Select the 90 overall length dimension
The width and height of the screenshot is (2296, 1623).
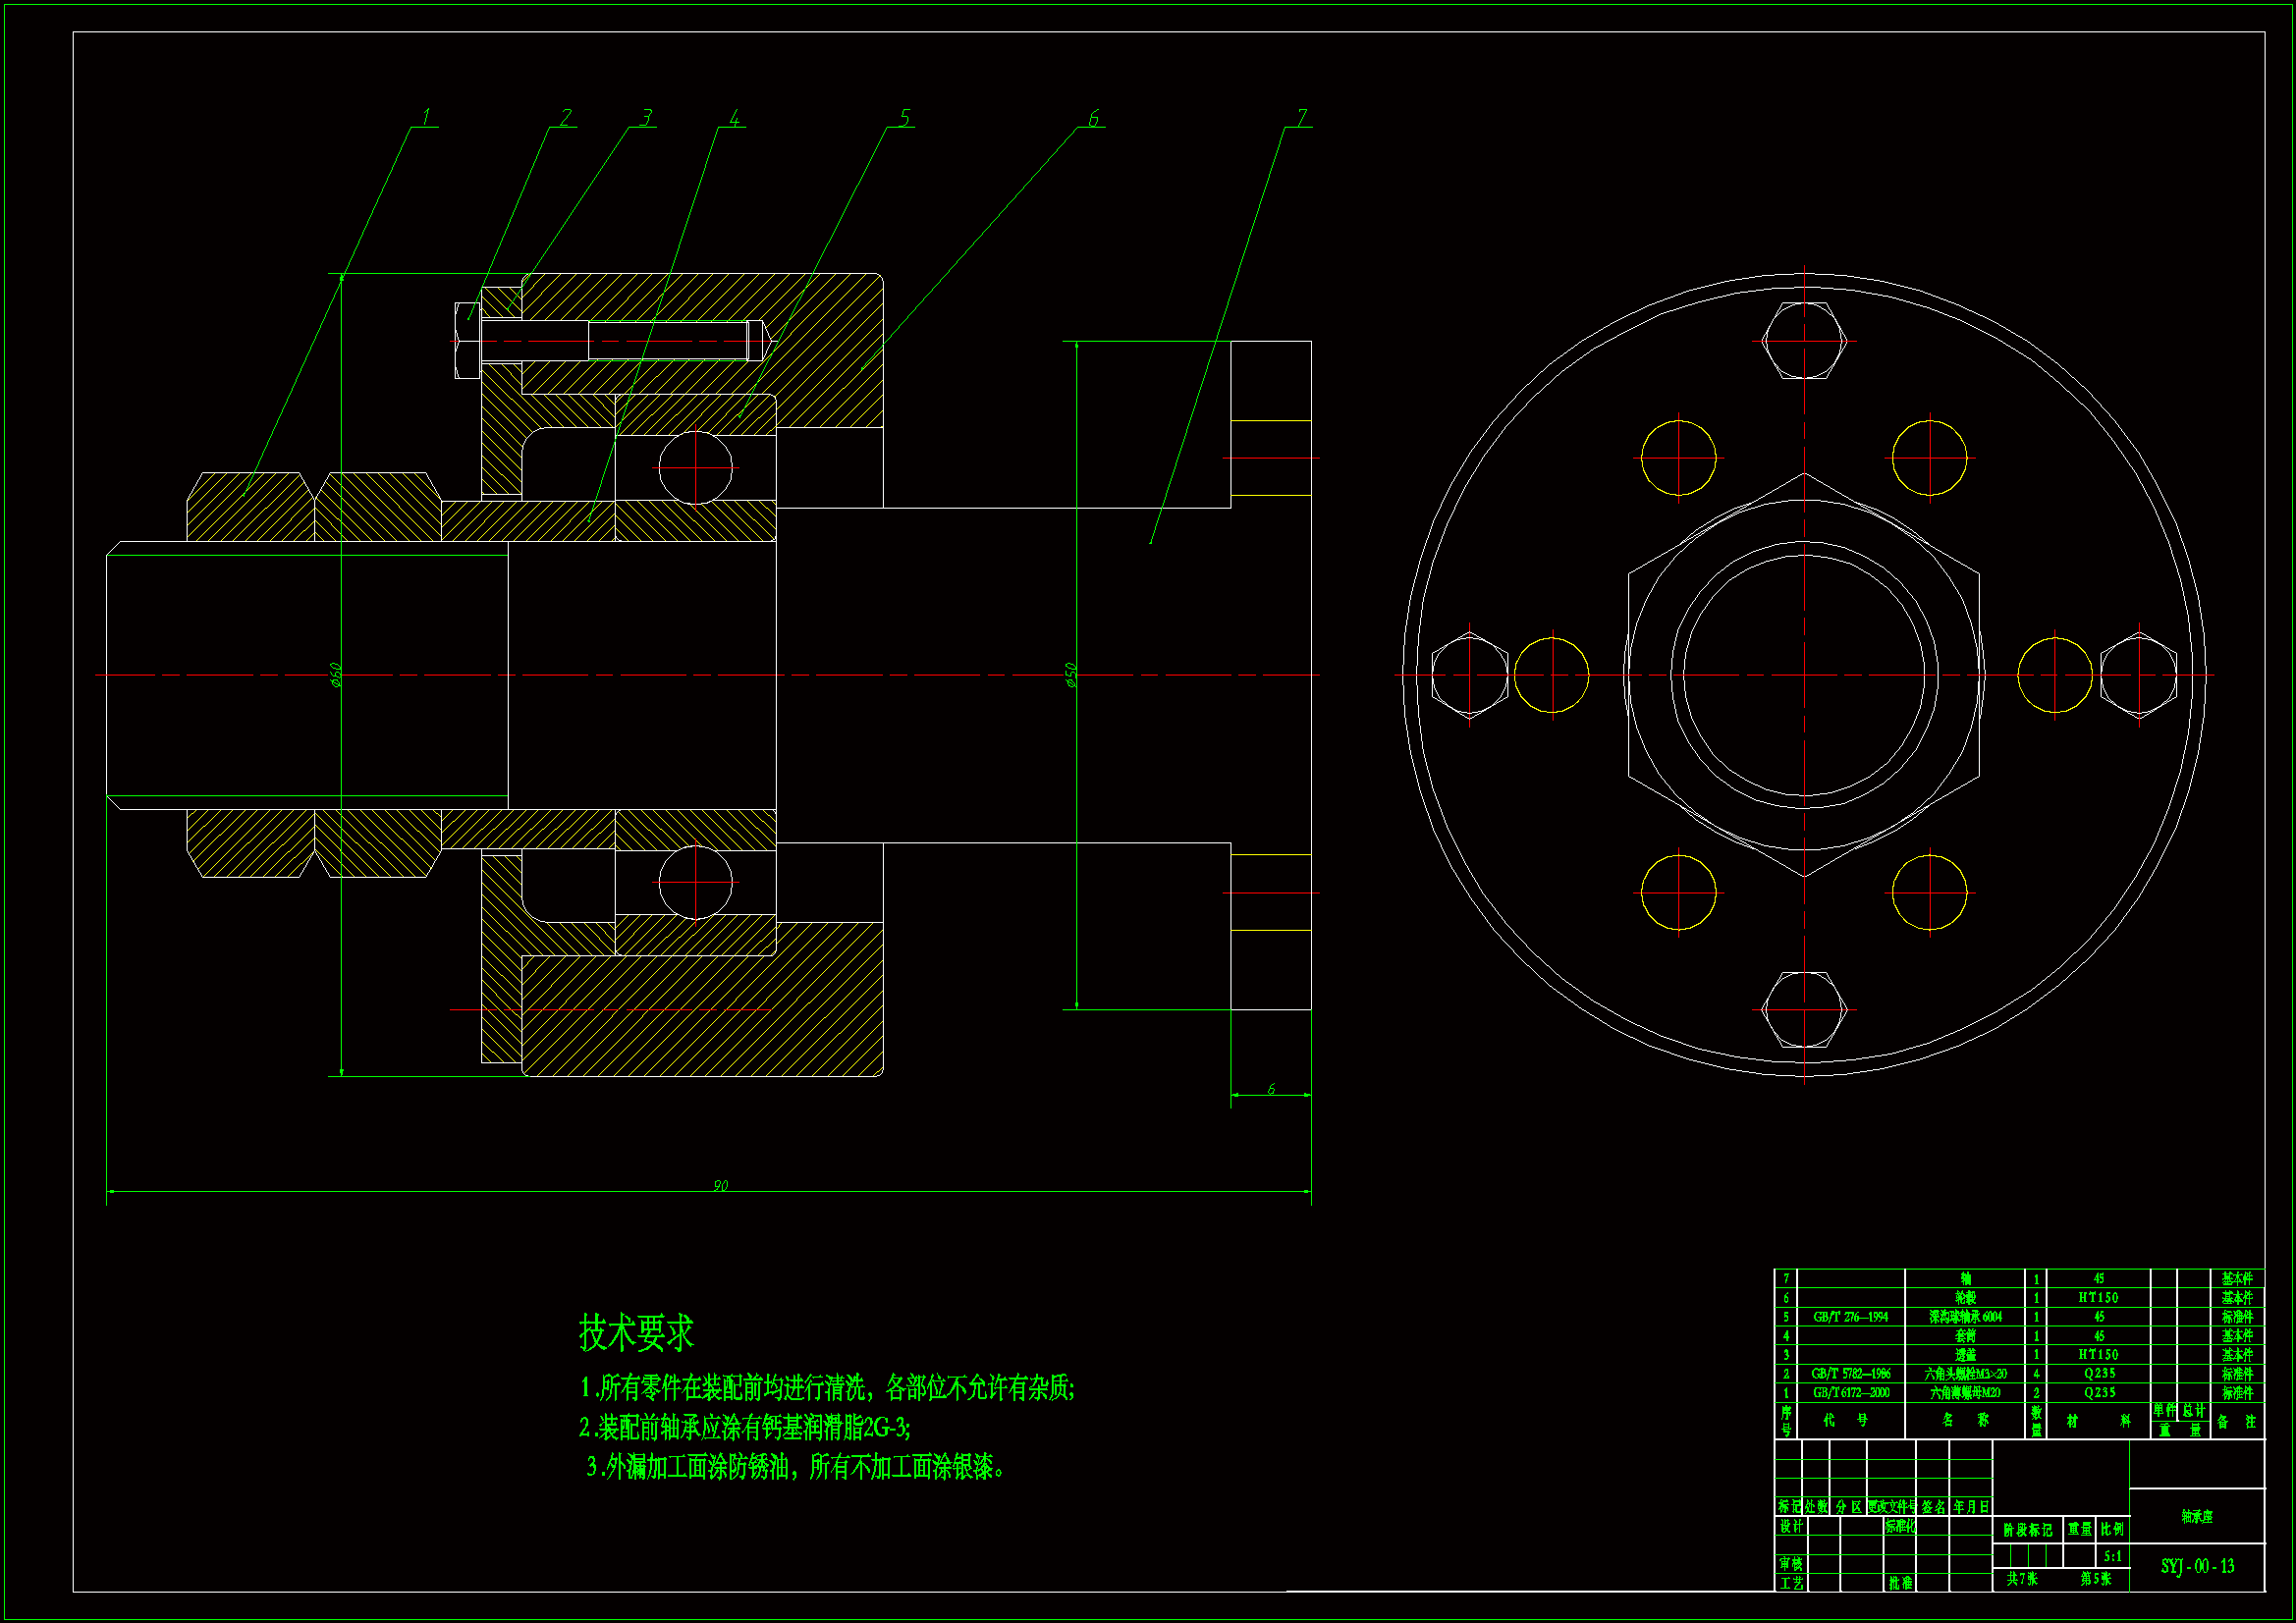pos(720,1186)
